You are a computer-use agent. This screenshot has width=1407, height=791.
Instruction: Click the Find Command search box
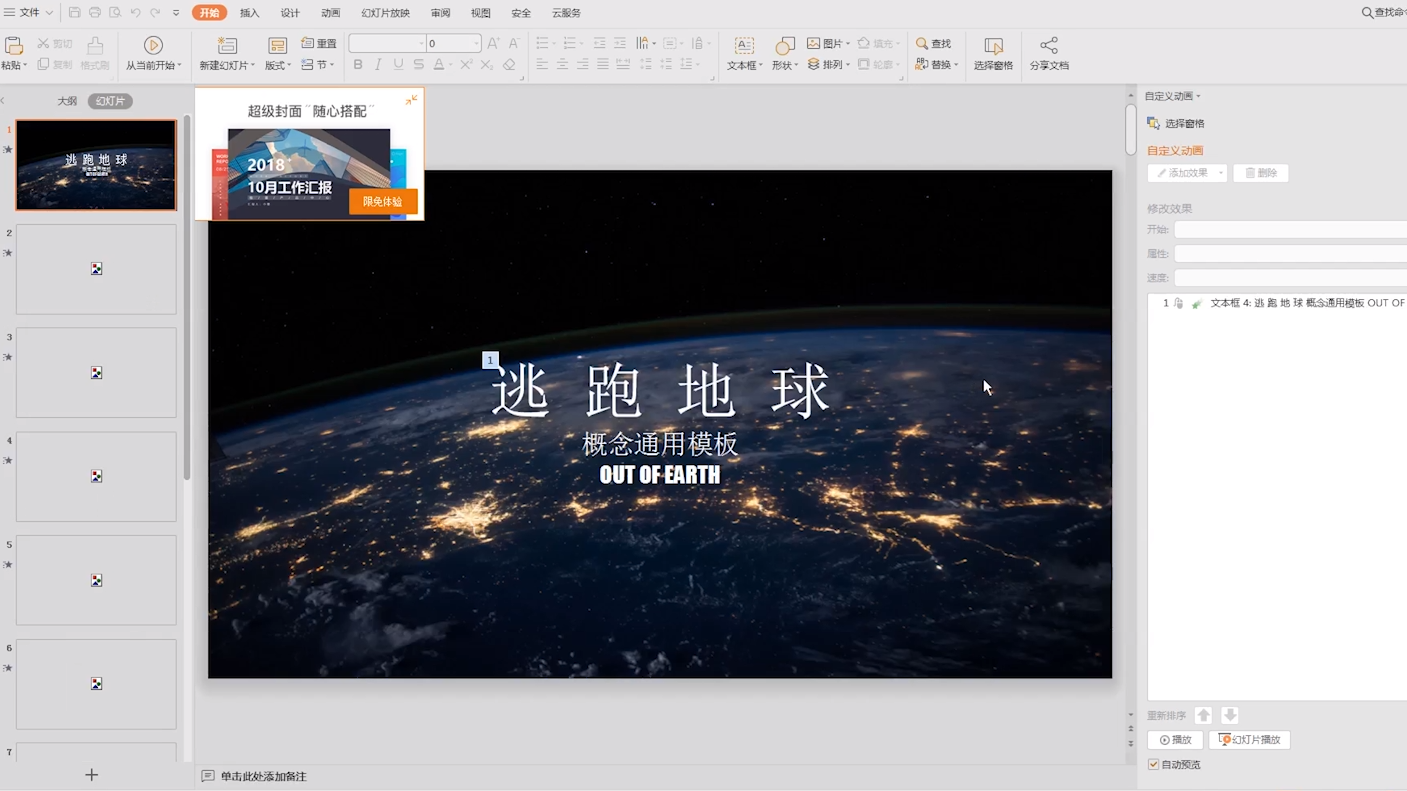(x=1384, y=13)
